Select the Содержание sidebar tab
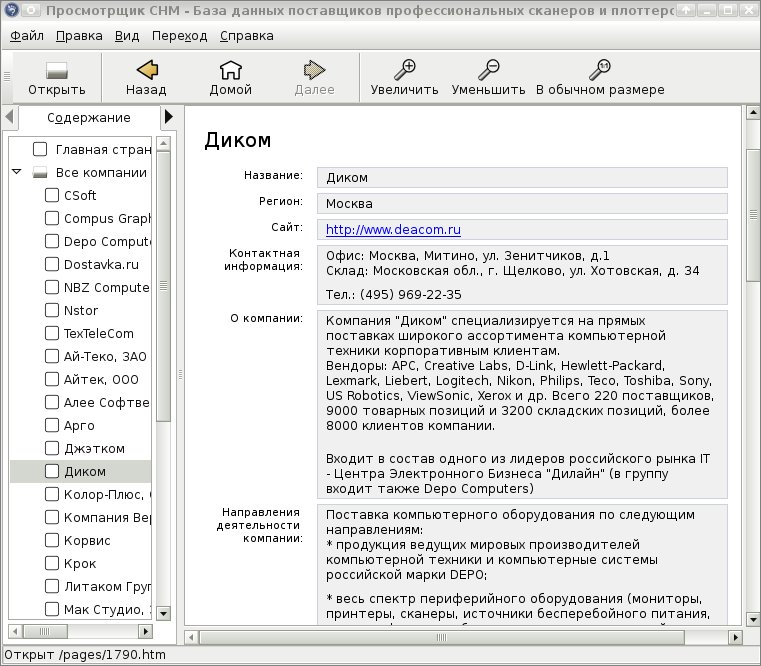Viewport: 761px width, 666px height. point(89,117)
